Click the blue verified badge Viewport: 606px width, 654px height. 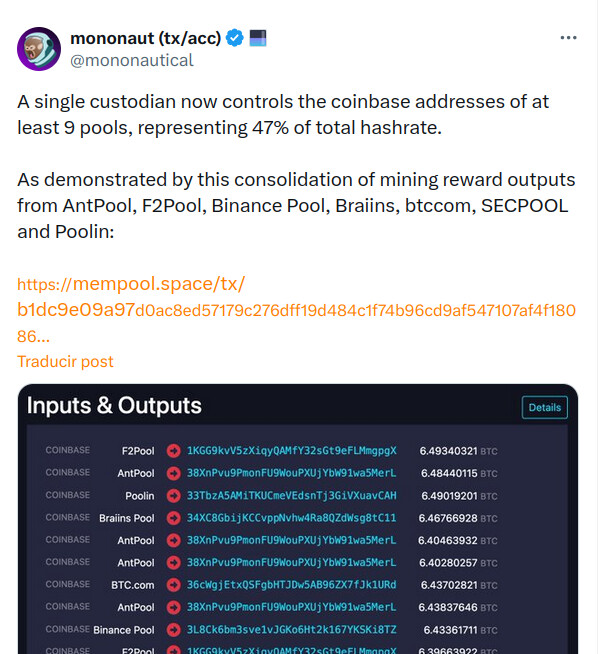235,38
